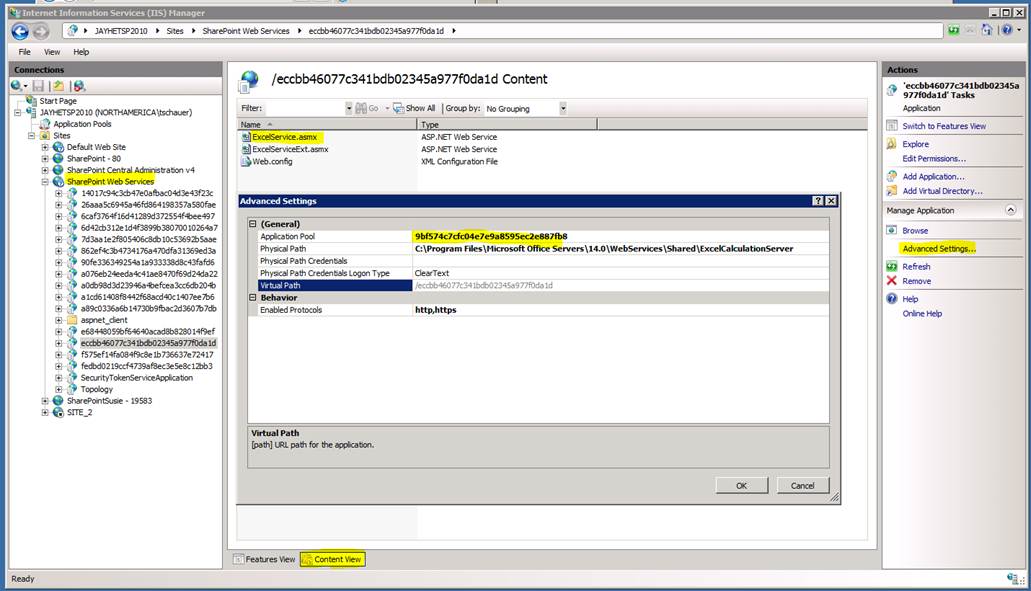Cancel the Advanced Settings dialog
Screen dimensions: 1031x591
pyautogui.click(x=803, y=486)
